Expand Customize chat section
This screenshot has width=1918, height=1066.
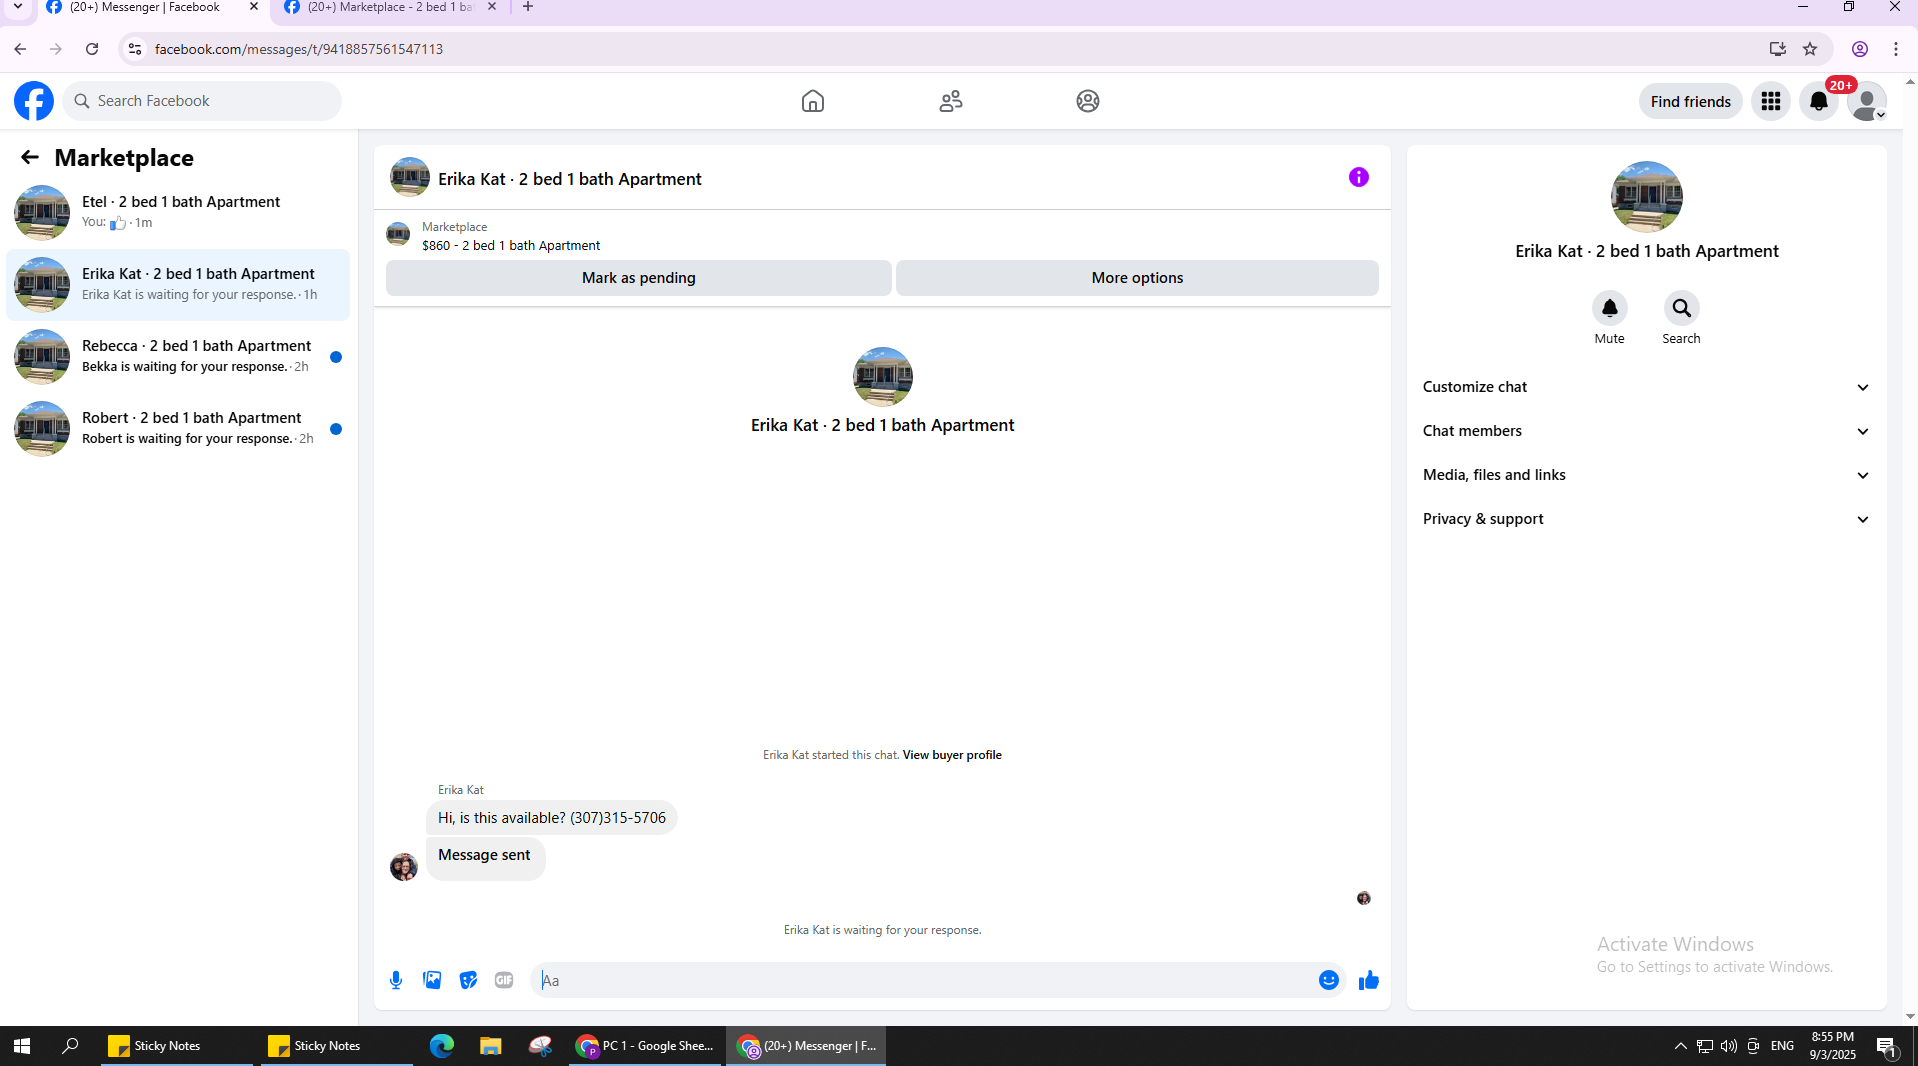1647,387
